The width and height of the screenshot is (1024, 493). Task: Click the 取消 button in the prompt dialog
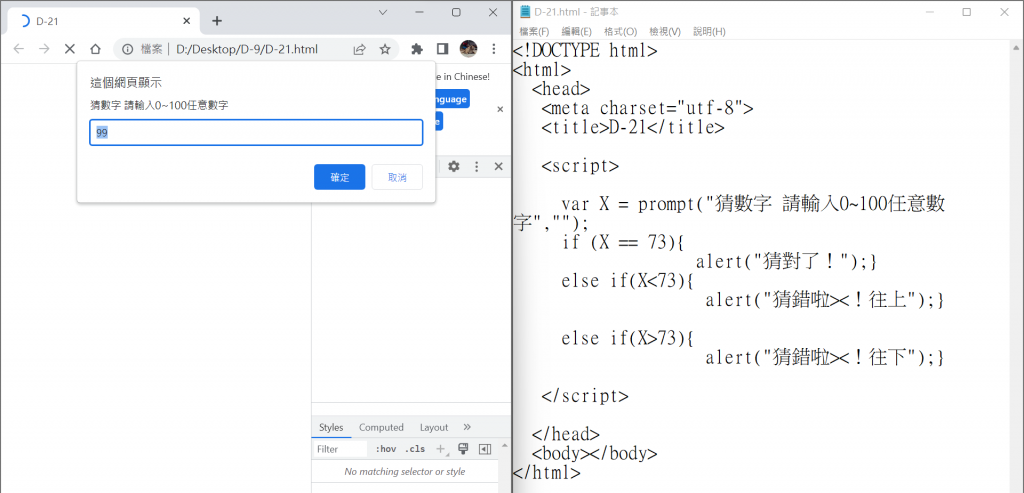tap(397, 177)
